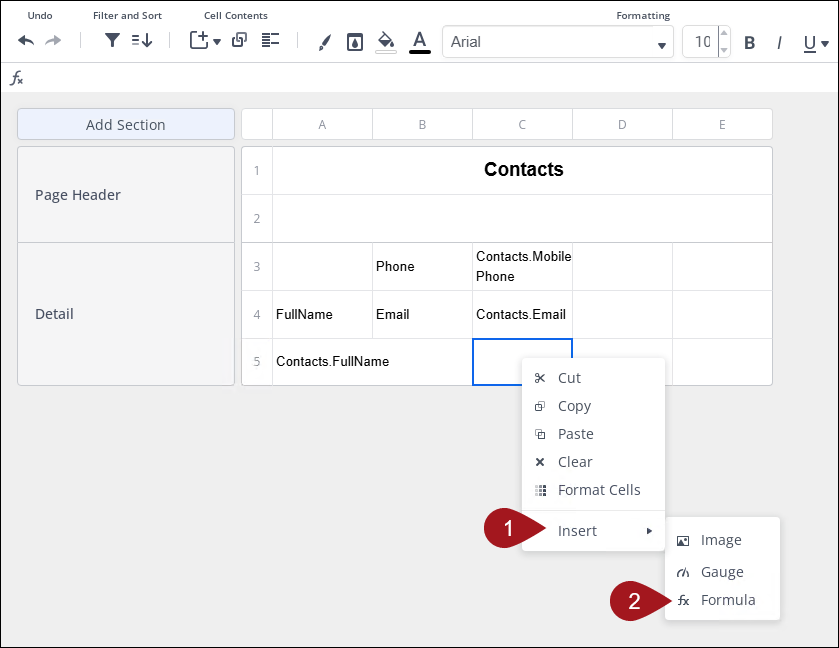The width and height of the screenshot is (839, 648).
Task: Click the Add Section button
Action: (126, 125)
